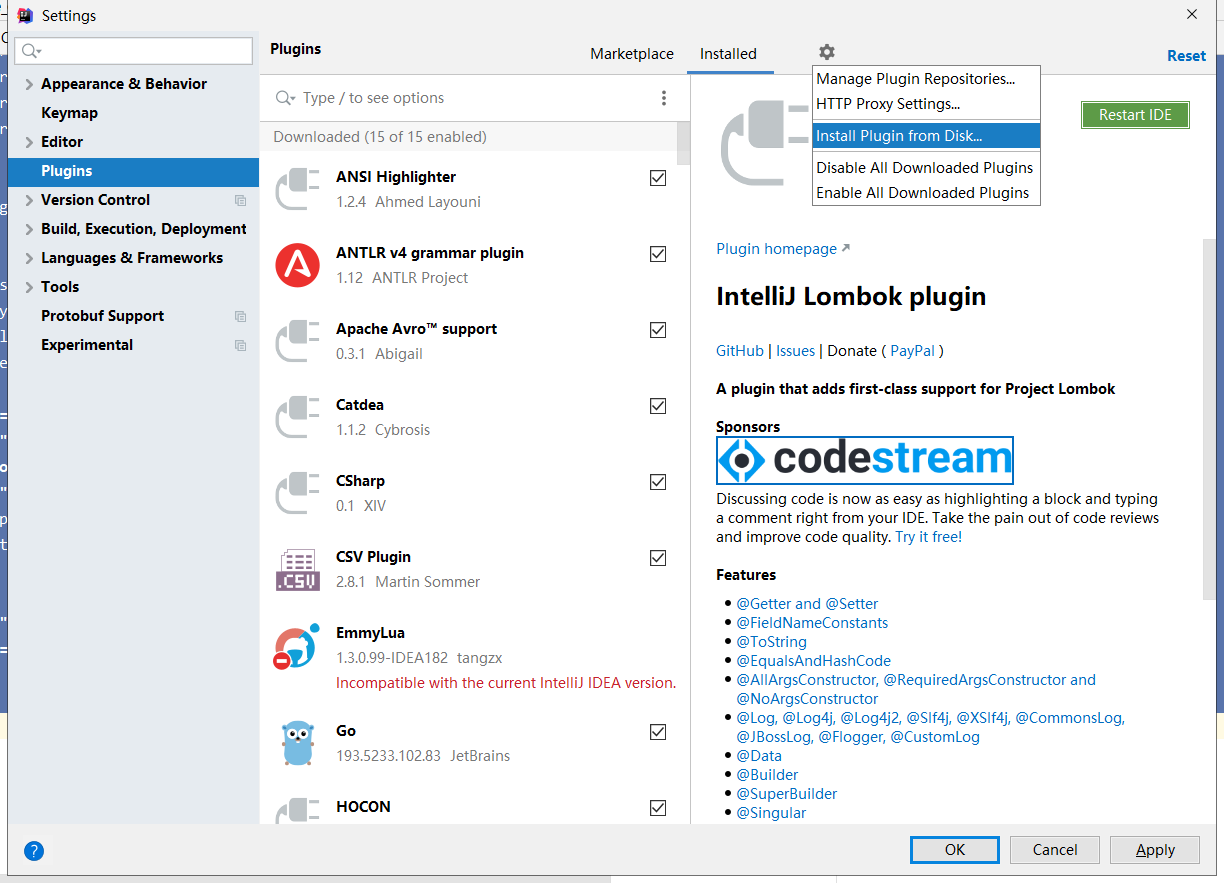Expand the Version Control node
The height and width of the screenshot is (883, 1224).
pos(29,200)
